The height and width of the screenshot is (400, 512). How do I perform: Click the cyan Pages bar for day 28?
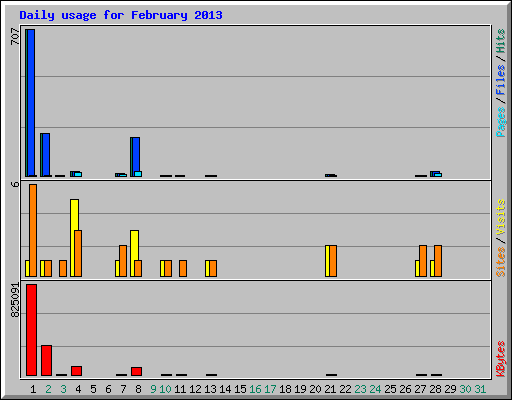point(438,175)
